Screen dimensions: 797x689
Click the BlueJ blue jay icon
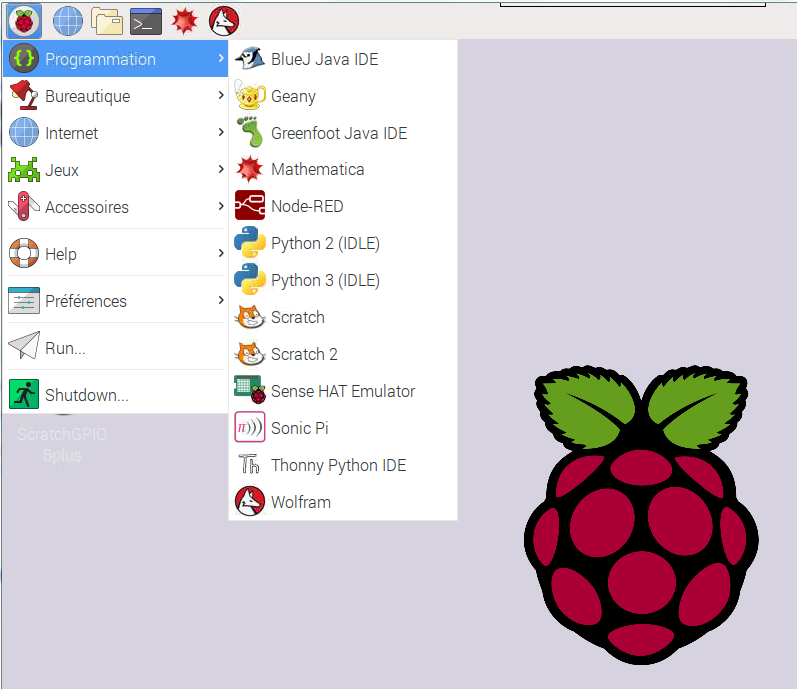tap(250, 58)
